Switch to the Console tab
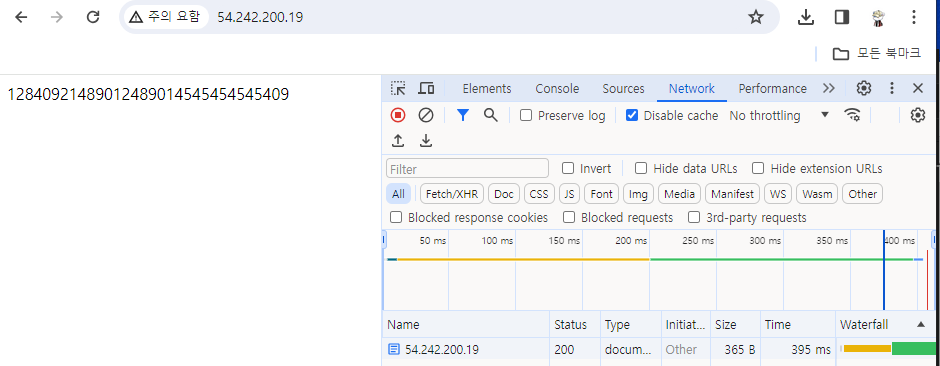The height and width of the screenshot is (366, 940). click(x=557, y=89)
